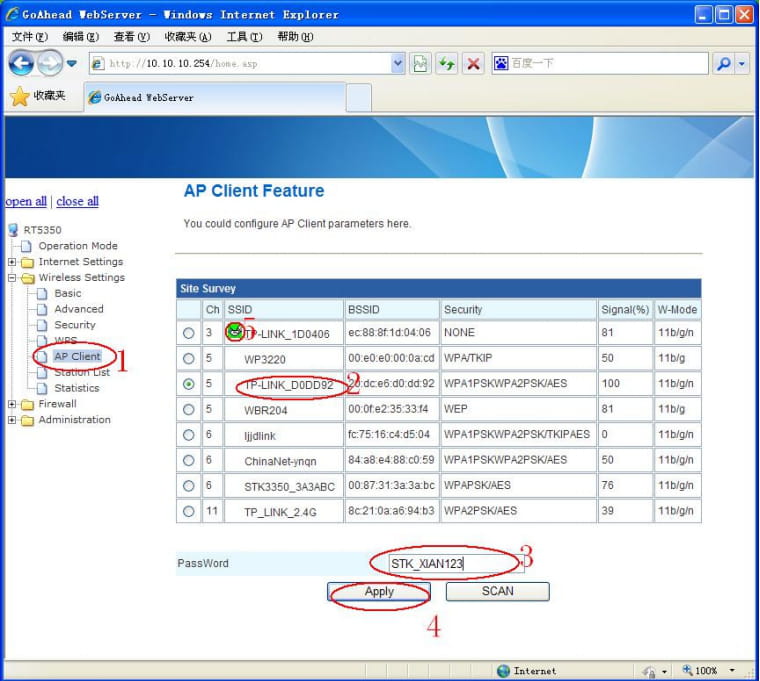Image resolution: width=760 pixels, height=681 pixels.
Task: Click the red Stop loading icon
Action: point(473,63)
